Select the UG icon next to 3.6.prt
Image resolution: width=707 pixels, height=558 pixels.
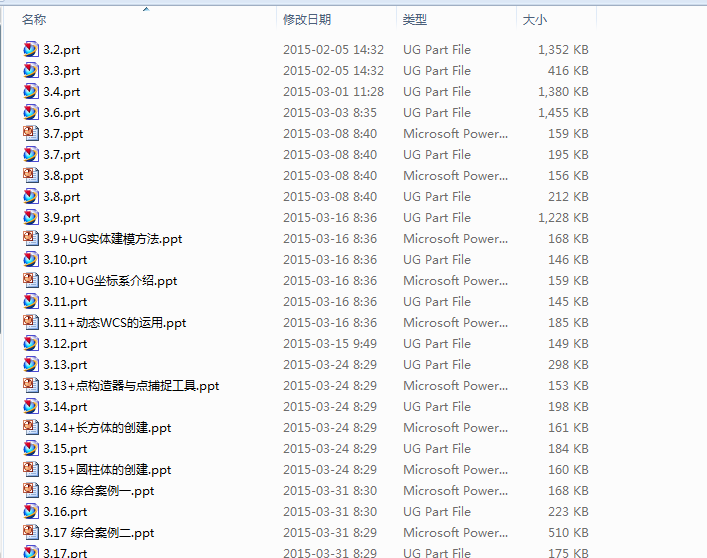pos(31,112)
